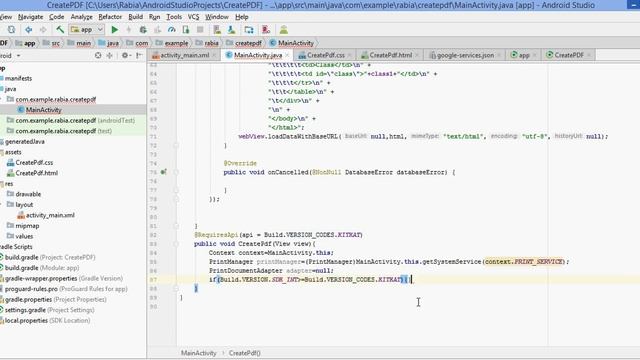Image resolution: width=640 pixels, height=360 pixels.
Task: Select local.properties (SDK Location)
Action: [47, 321]
